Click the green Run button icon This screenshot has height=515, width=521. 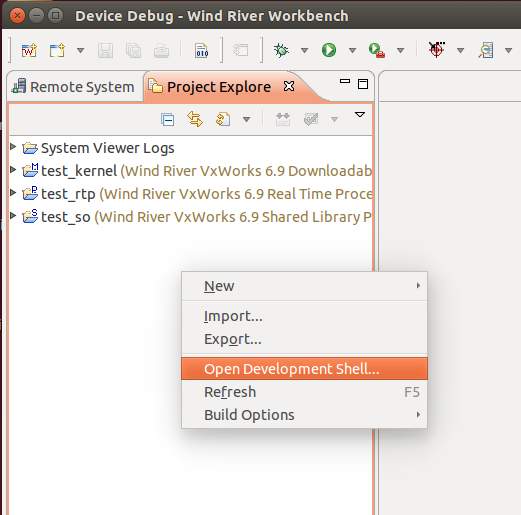pos(329,50)
